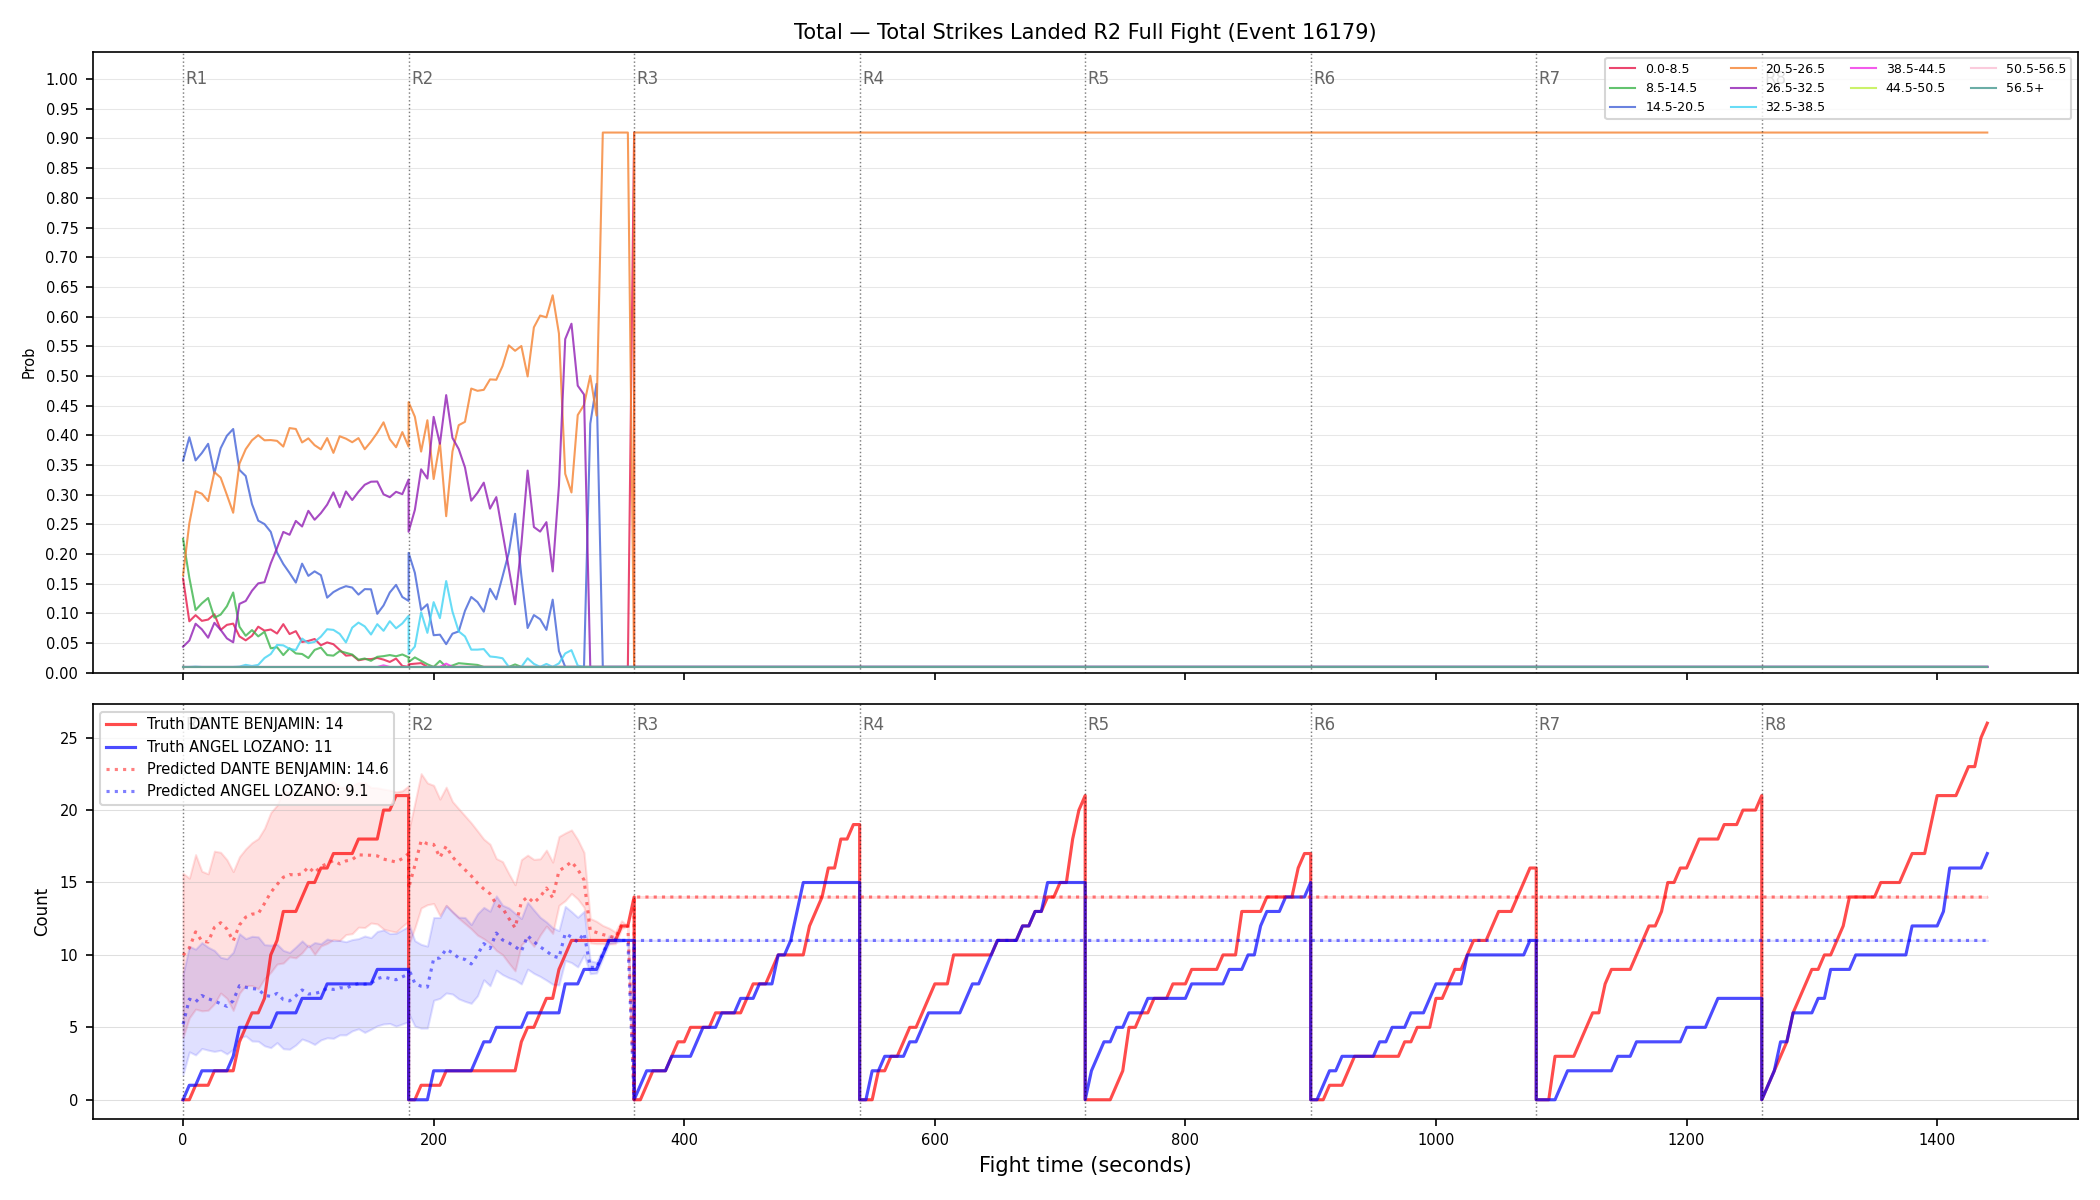Viewport: 2100px width, 1200px height.
Task: Click the 50.5-56.5 legend label
Action: click(2036, 69)
